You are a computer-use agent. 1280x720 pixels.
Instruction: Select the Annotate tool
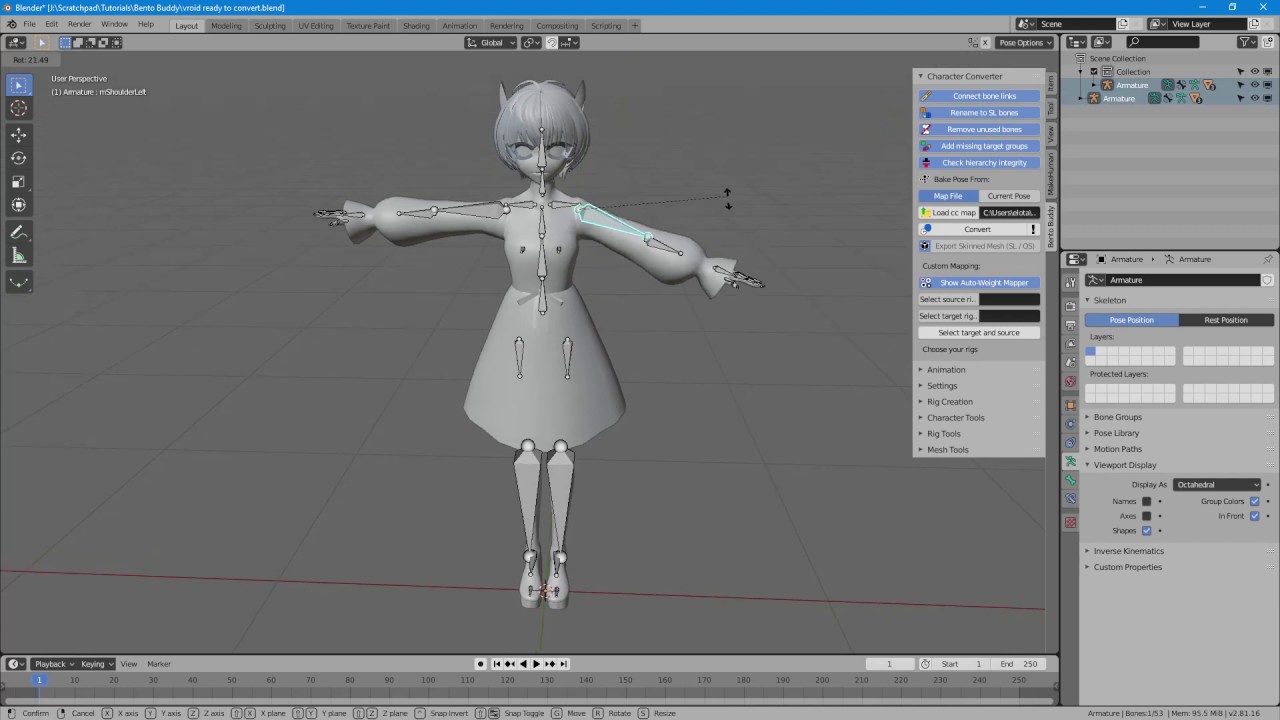point(19,232)
